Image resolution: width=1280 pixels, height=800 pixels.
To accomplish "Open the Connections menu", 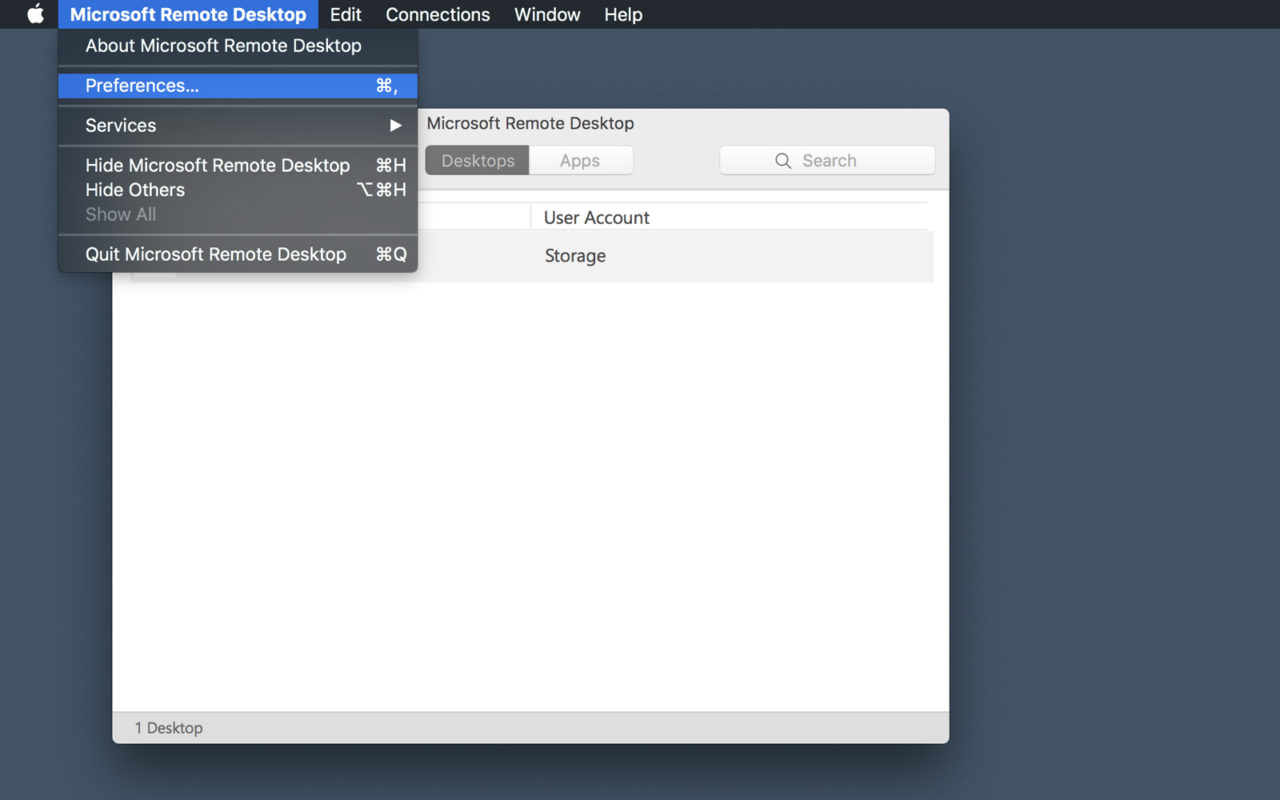I will coord(438,14).
